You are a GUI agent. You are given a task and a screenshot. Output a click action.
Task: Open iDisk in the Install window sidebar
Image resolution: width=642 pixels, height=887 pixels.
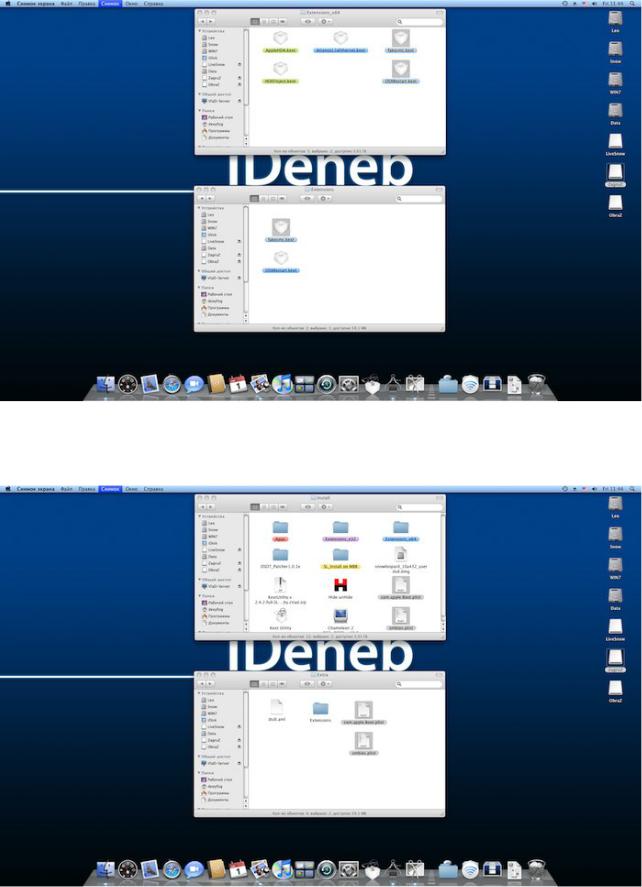pos(211,543)
